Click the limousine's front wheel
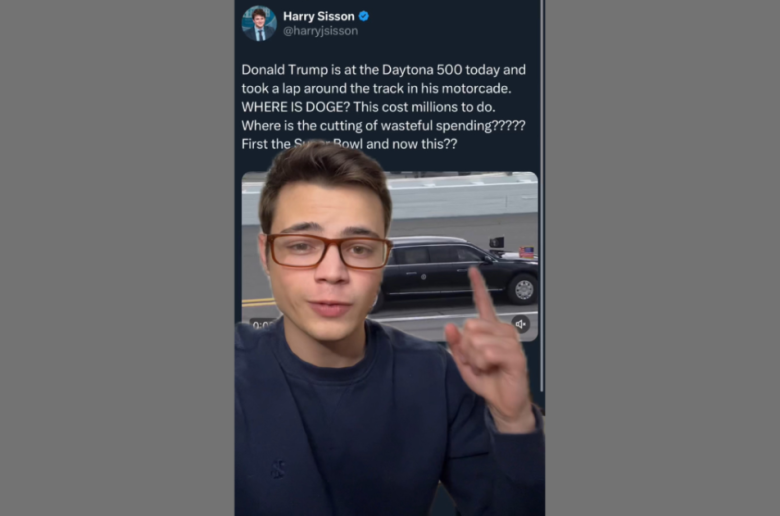780x516 pixels. point(523,290)
